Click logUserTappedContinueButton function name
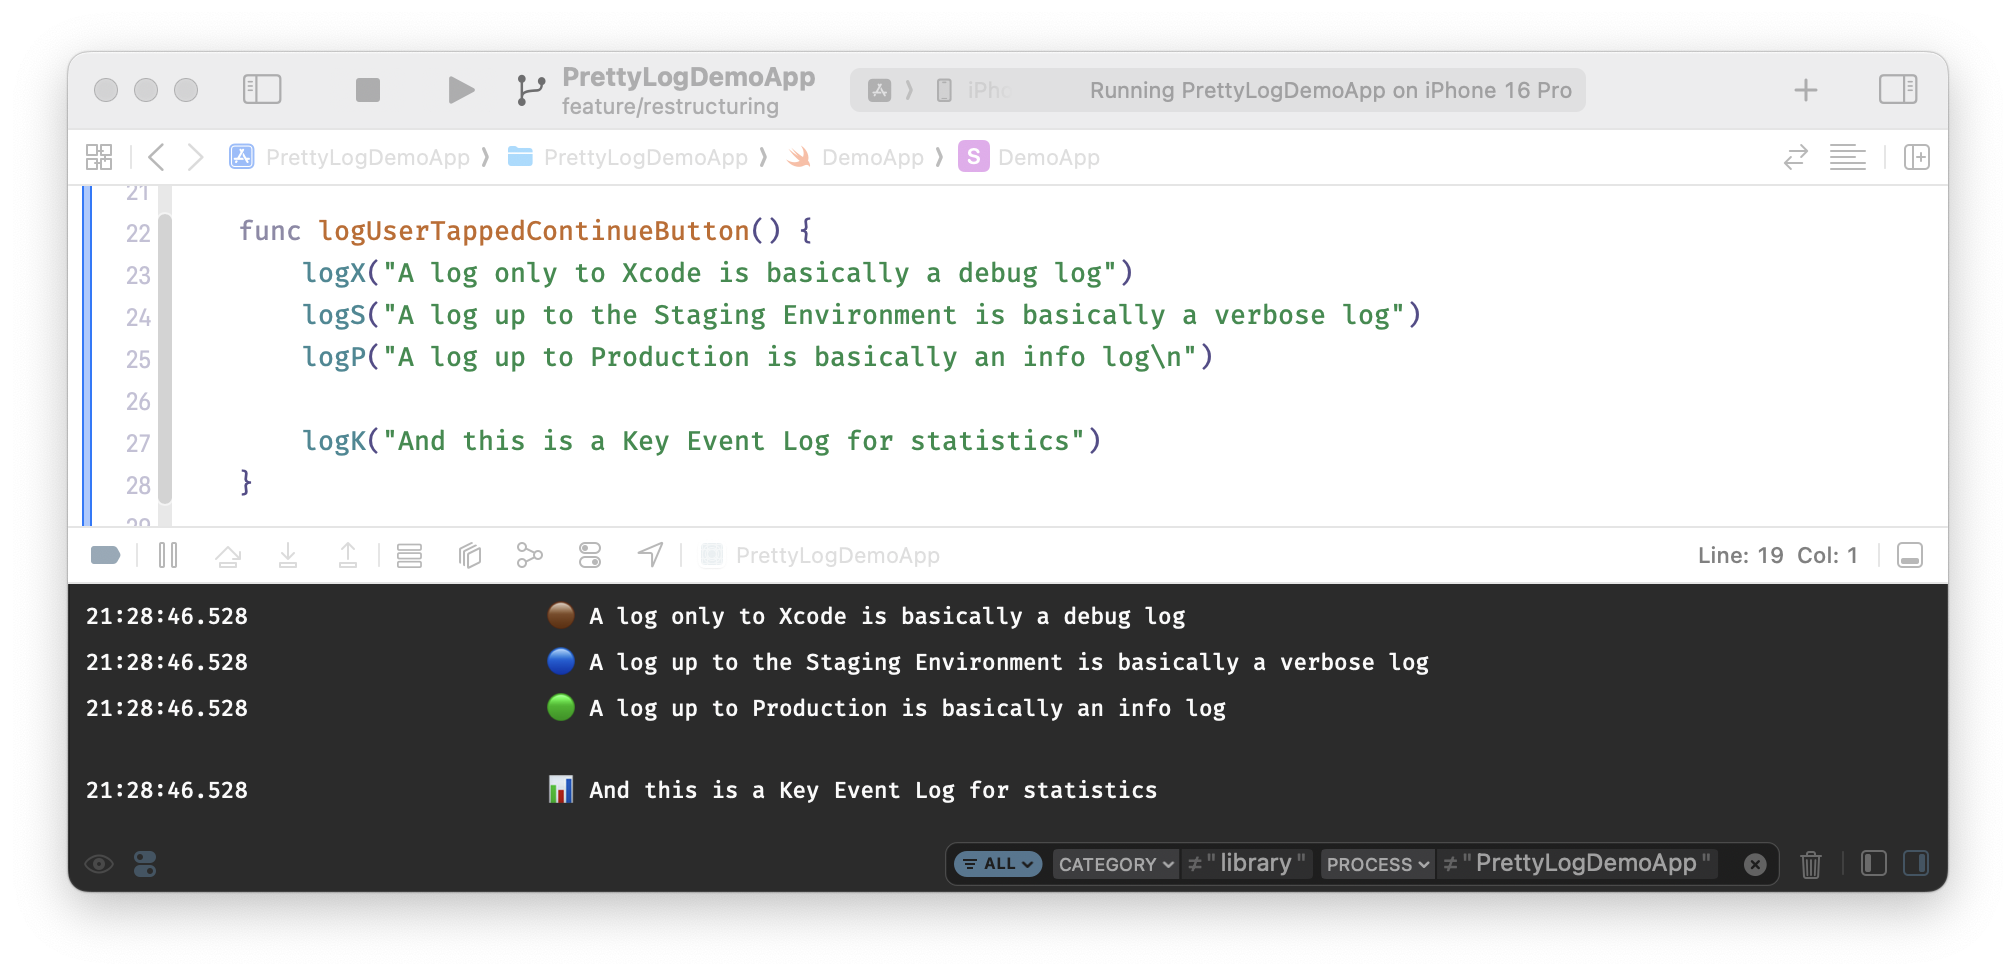Image resolution: width=2016 pixels, height=976 pixels. (534, 231)
